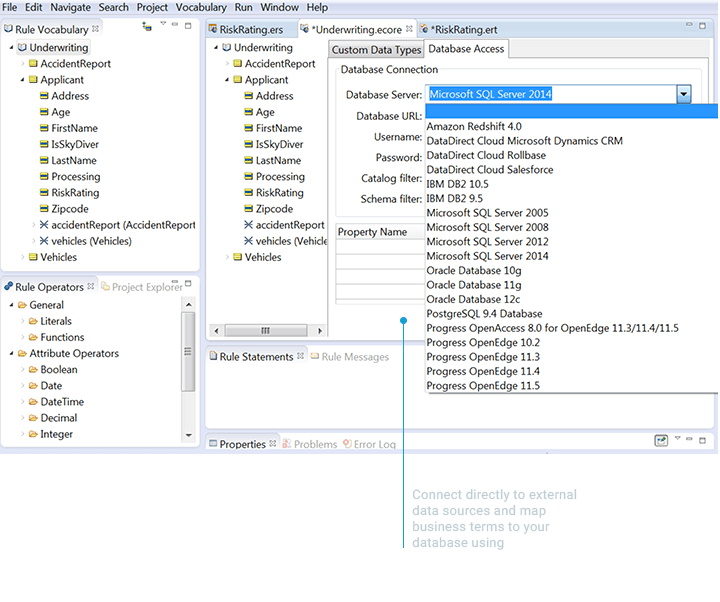Choose Microsoft SQL Server 2005 option
Viewport: 720px width, 602px height.
487,213
